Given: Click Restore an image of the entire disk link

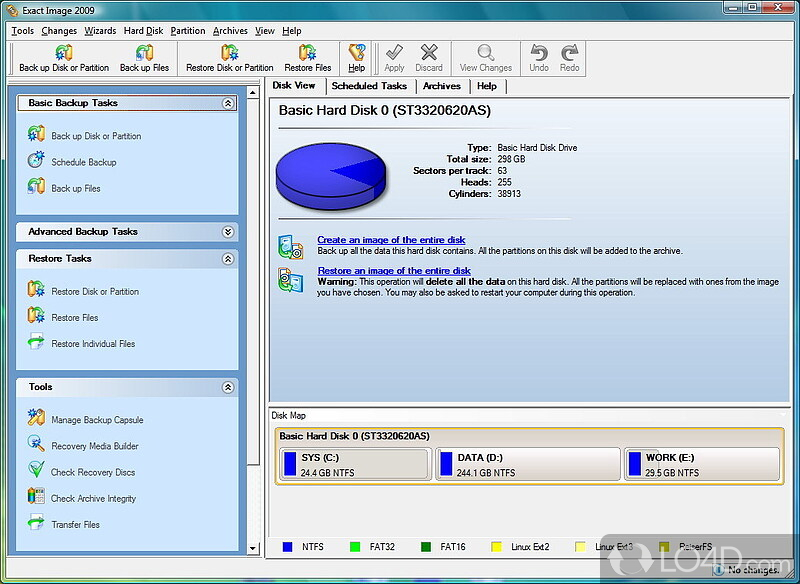Looking at the screenshot, I should [x=394, y=271].
